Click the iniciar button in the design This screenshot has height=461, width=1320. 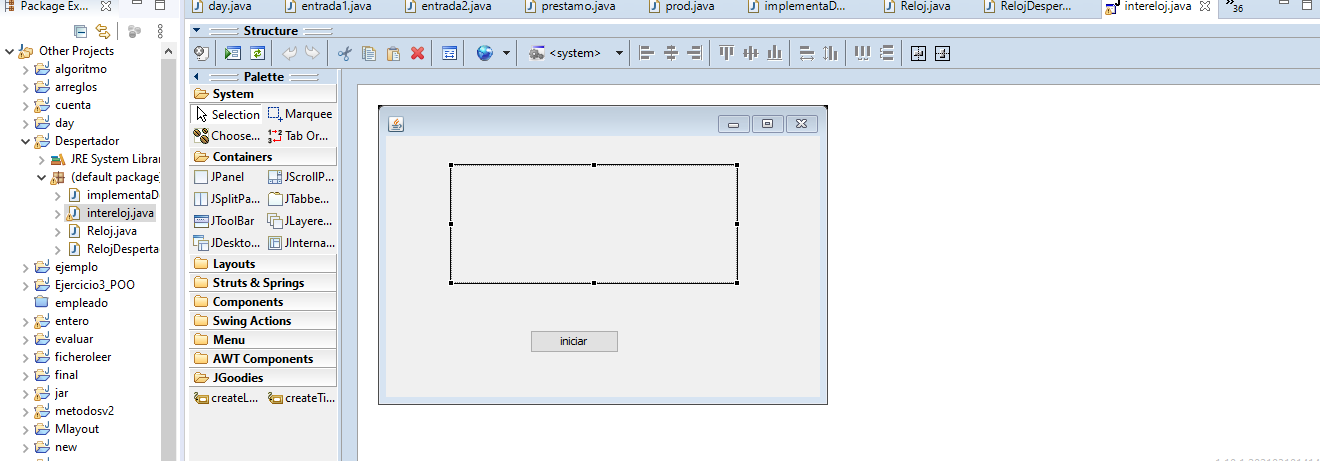click(x=574, y=341)
